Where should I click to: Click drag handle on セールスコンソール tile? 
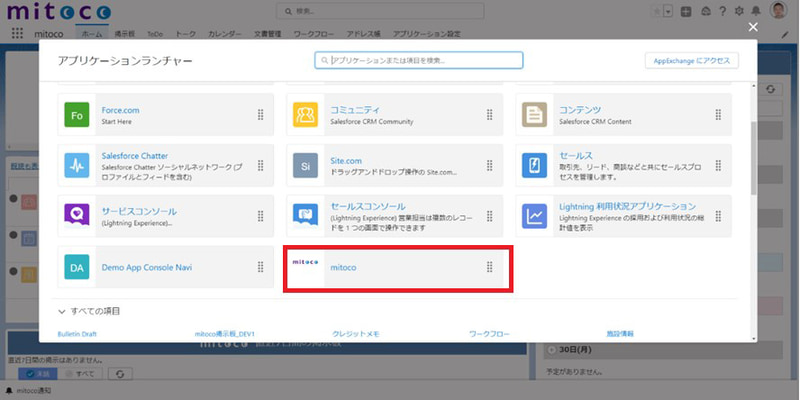(490, 216)
